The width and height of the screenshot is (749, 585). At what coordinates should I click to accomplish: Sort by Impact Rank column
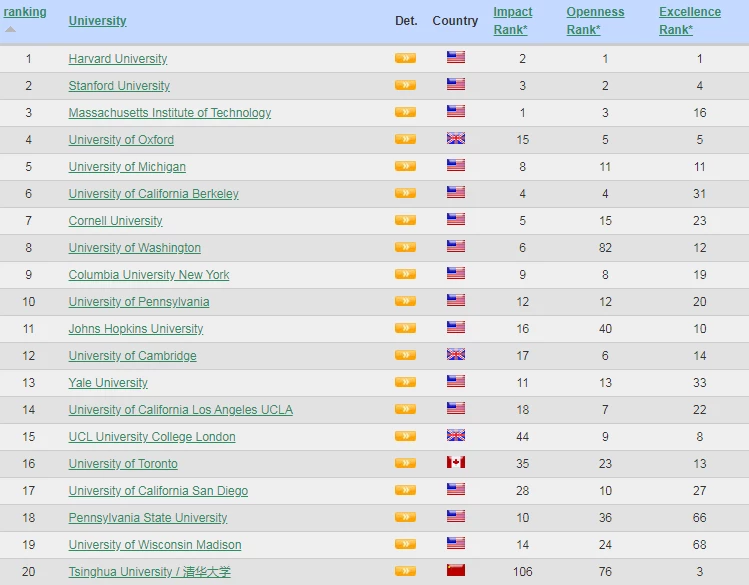click(513, 21)
